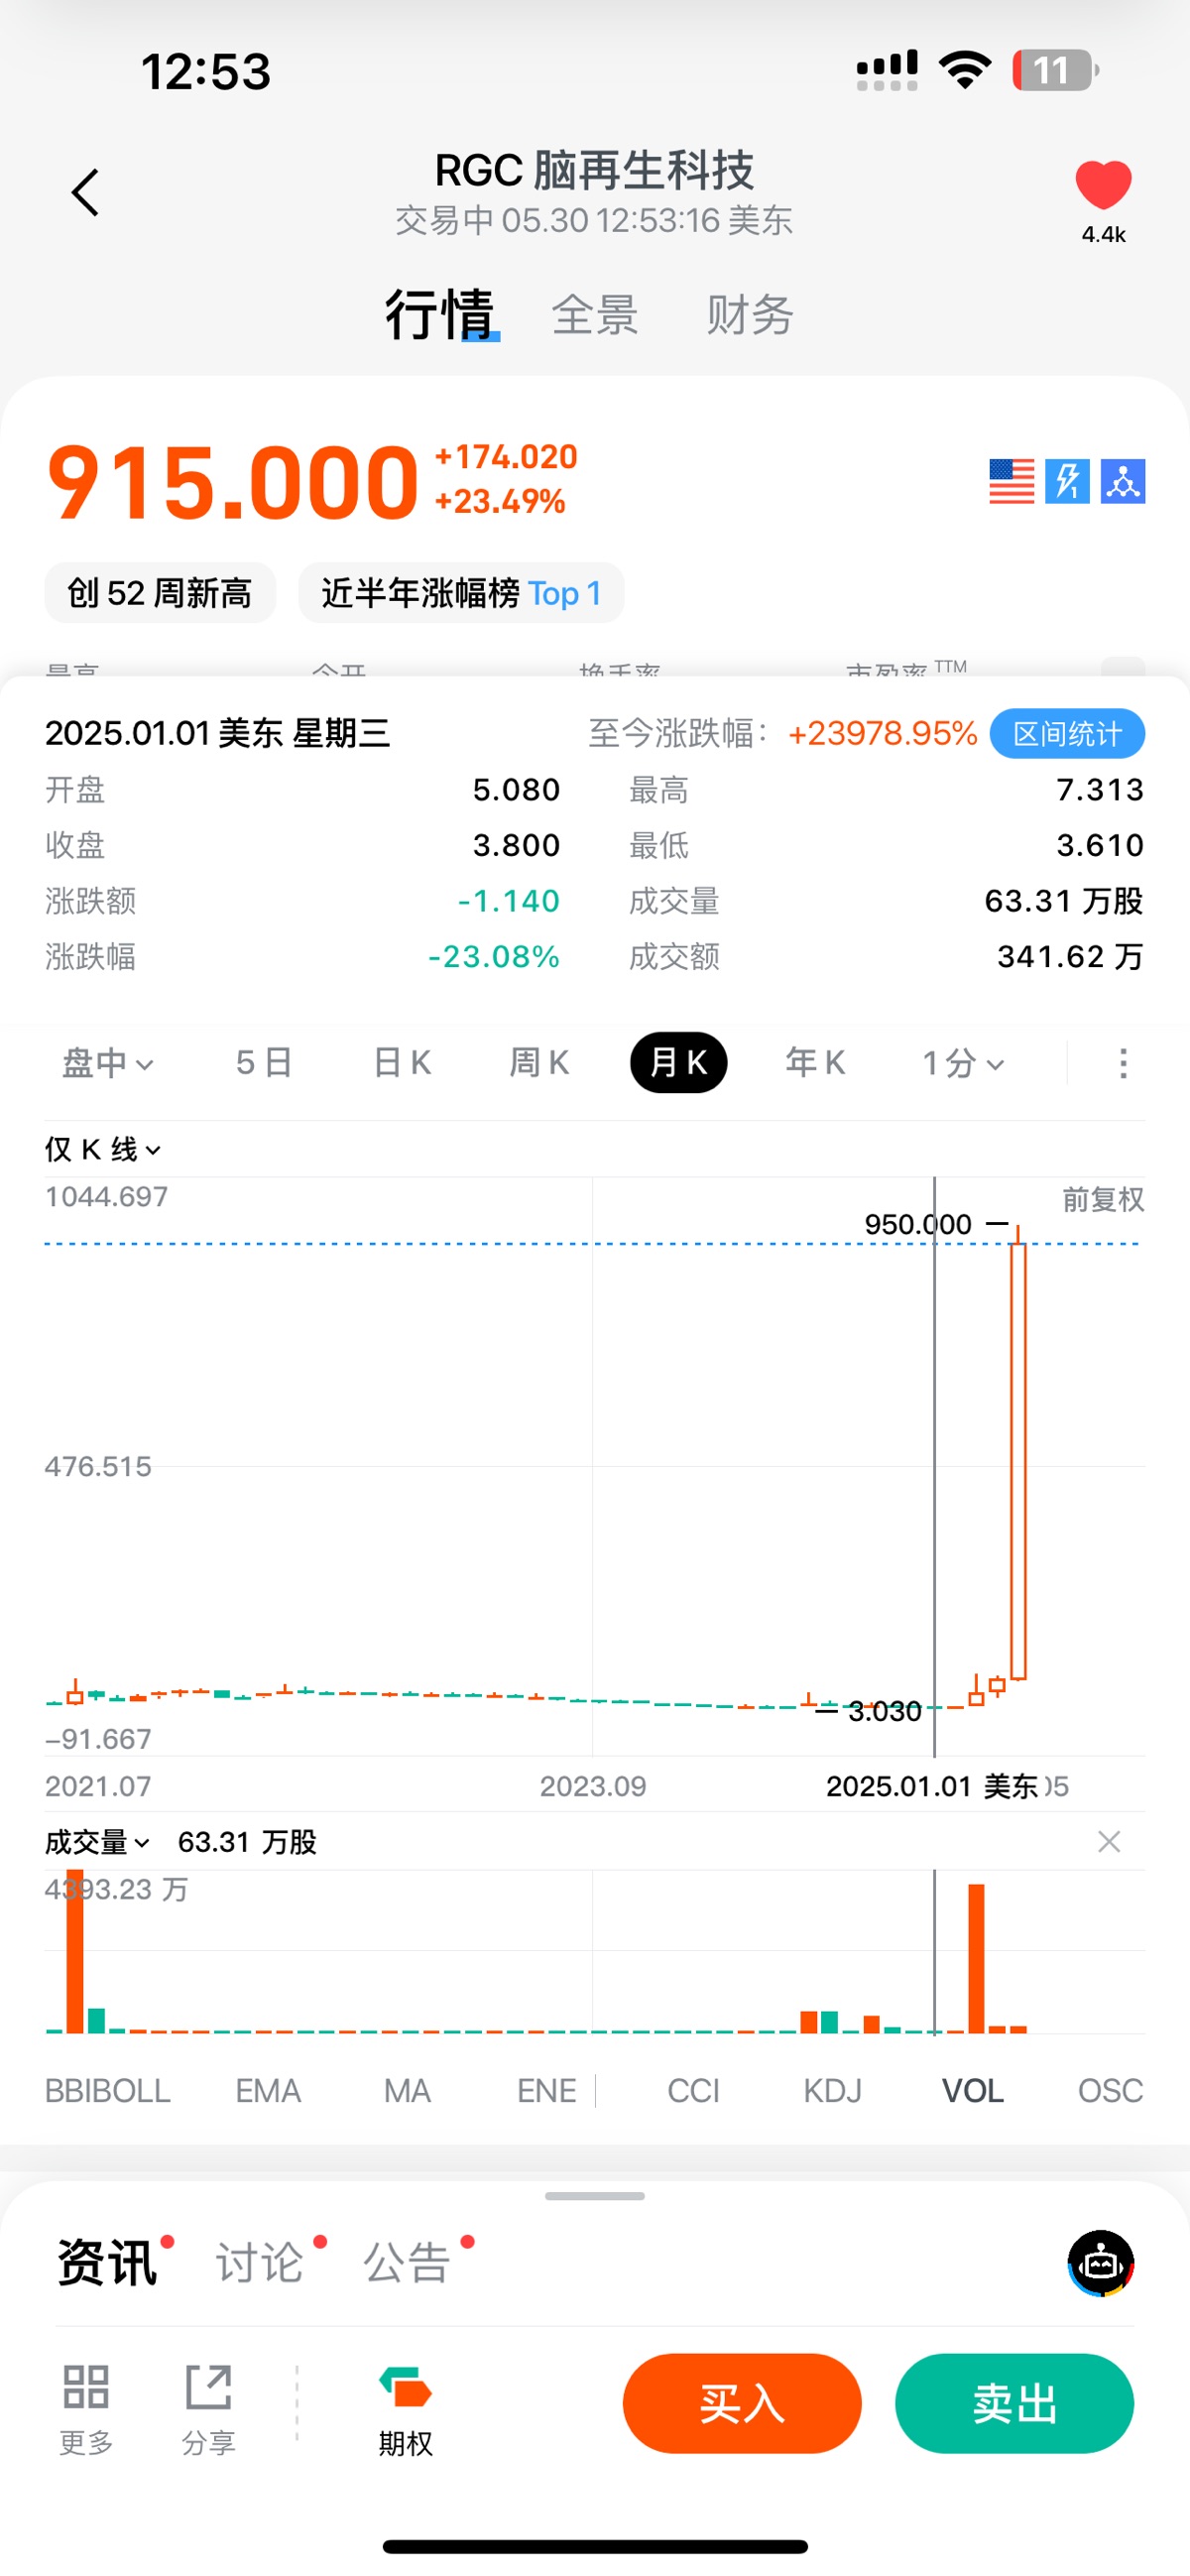
Task: Open the three-dot chart settings menu
Action: coord(1123,1063)
